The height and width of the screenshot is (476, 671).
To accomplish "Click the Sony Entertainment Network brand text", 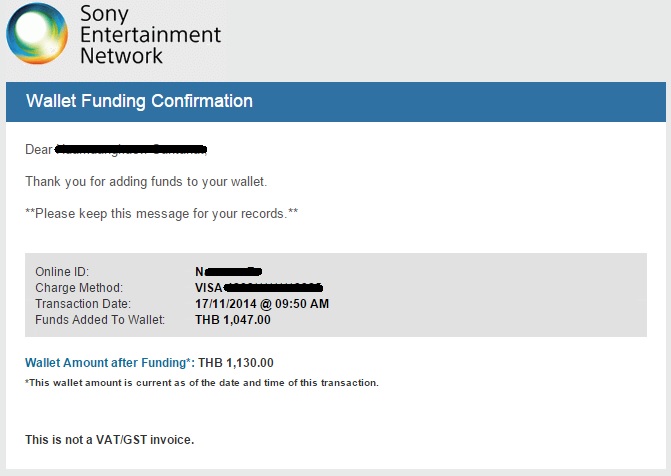I will pos(149,35).
